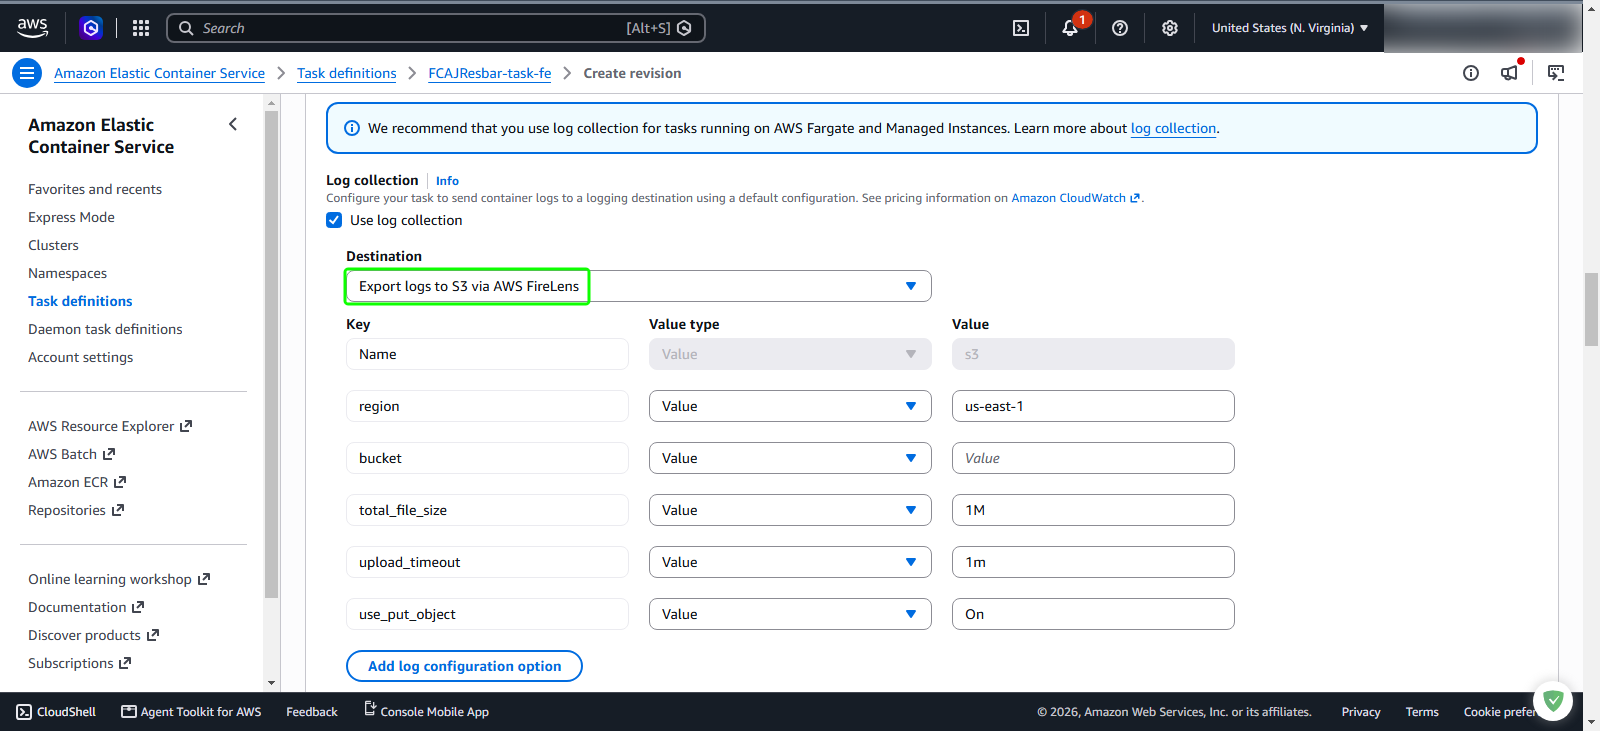Toggle the hamburger navigation menu
This screenshot has height=731, width=1600.
pos(27,73)
